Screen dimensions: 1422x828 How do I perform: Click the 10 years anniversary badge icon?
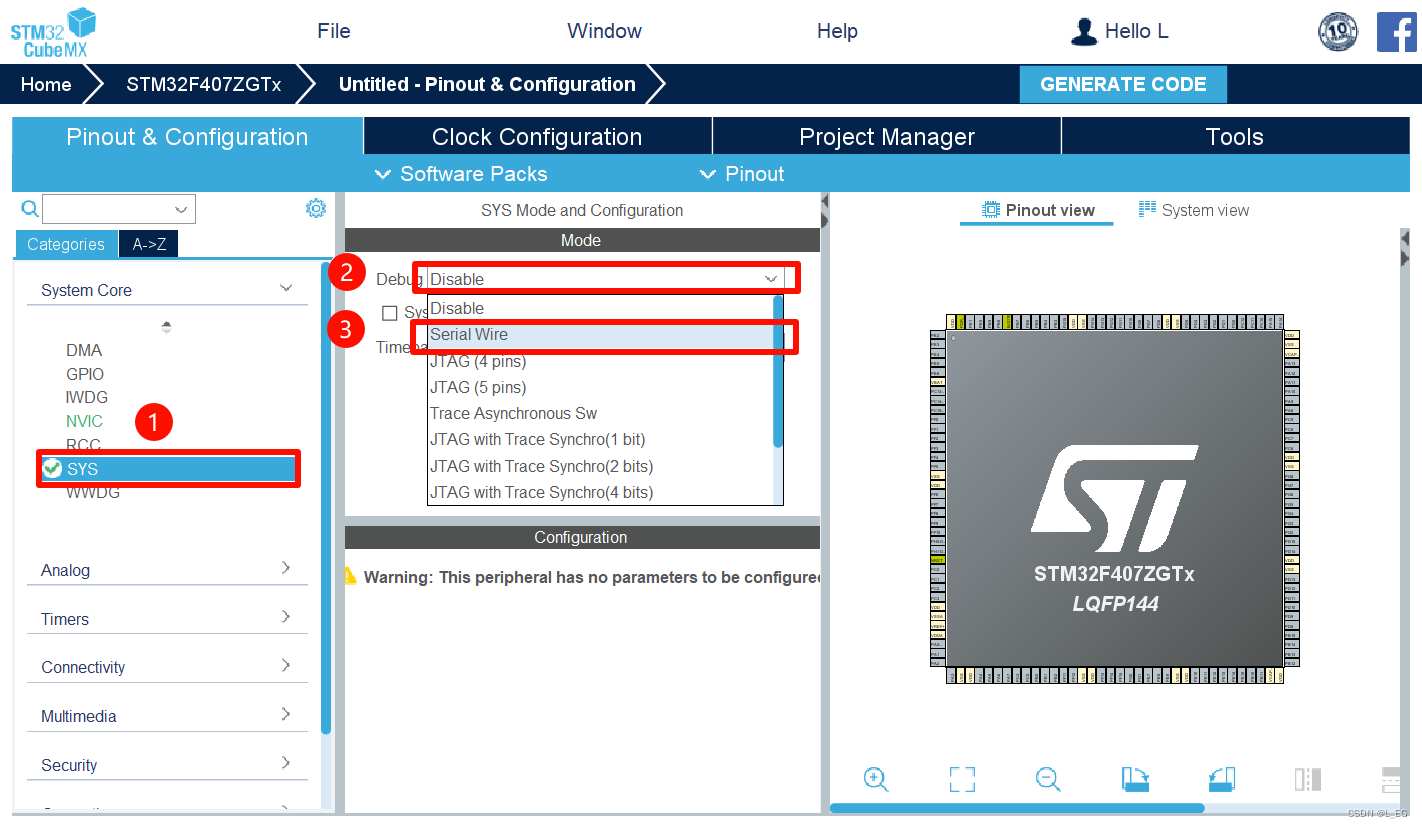(1338, 32)
